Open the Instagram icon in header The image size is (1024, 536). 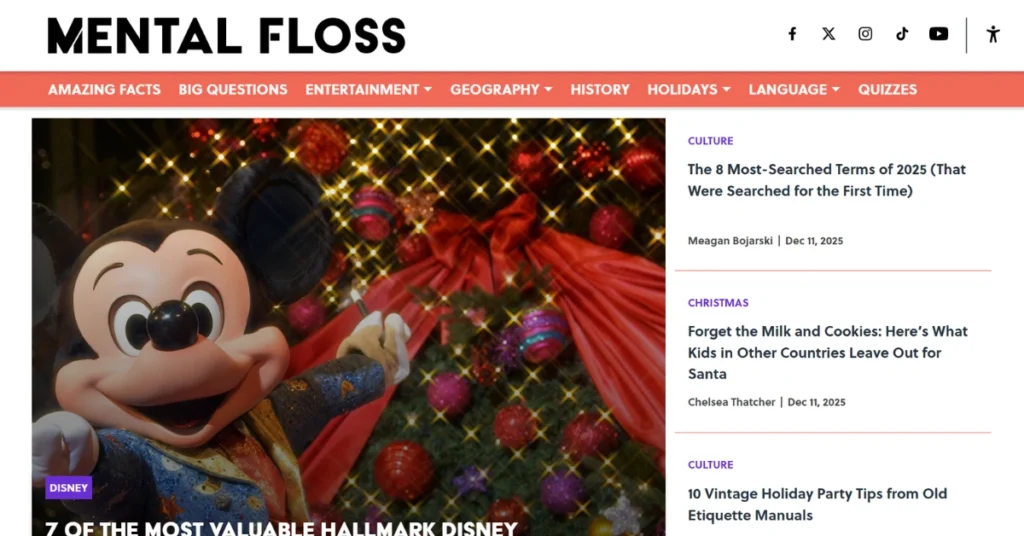[x=865, y=34]
